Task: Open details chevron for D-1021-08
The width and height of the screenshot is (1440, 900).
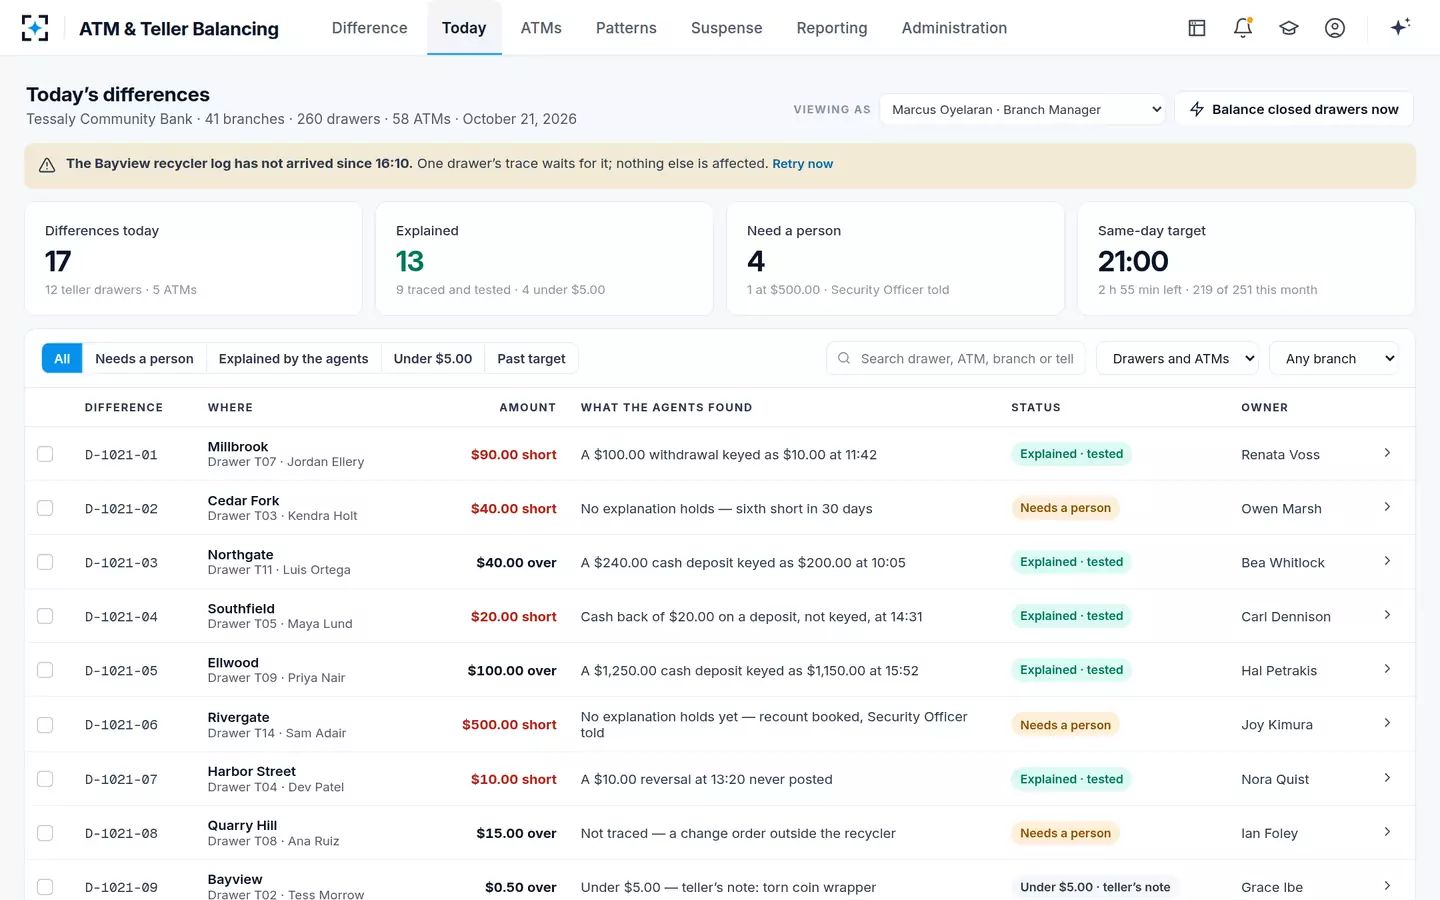Action: pos(1387,832)
